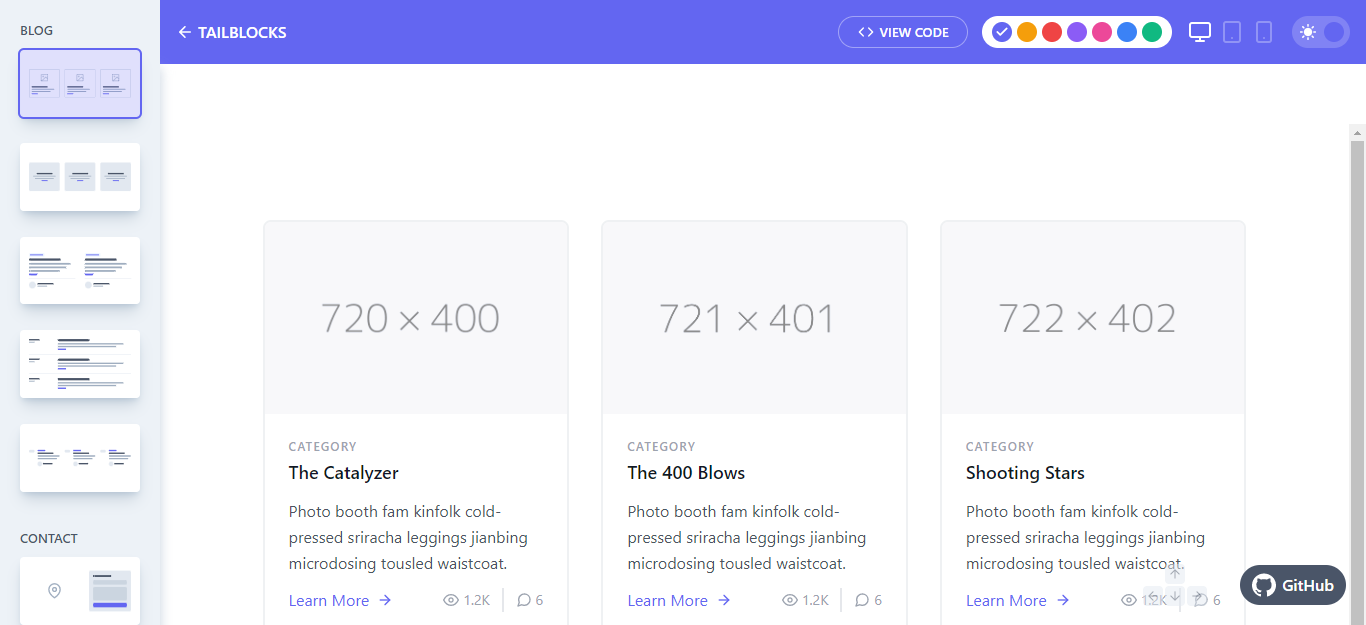Screen dimensions: 1366x625
Task: Click the back arrow beside TAILBLOCKS
Action: [x=183, y=32]
